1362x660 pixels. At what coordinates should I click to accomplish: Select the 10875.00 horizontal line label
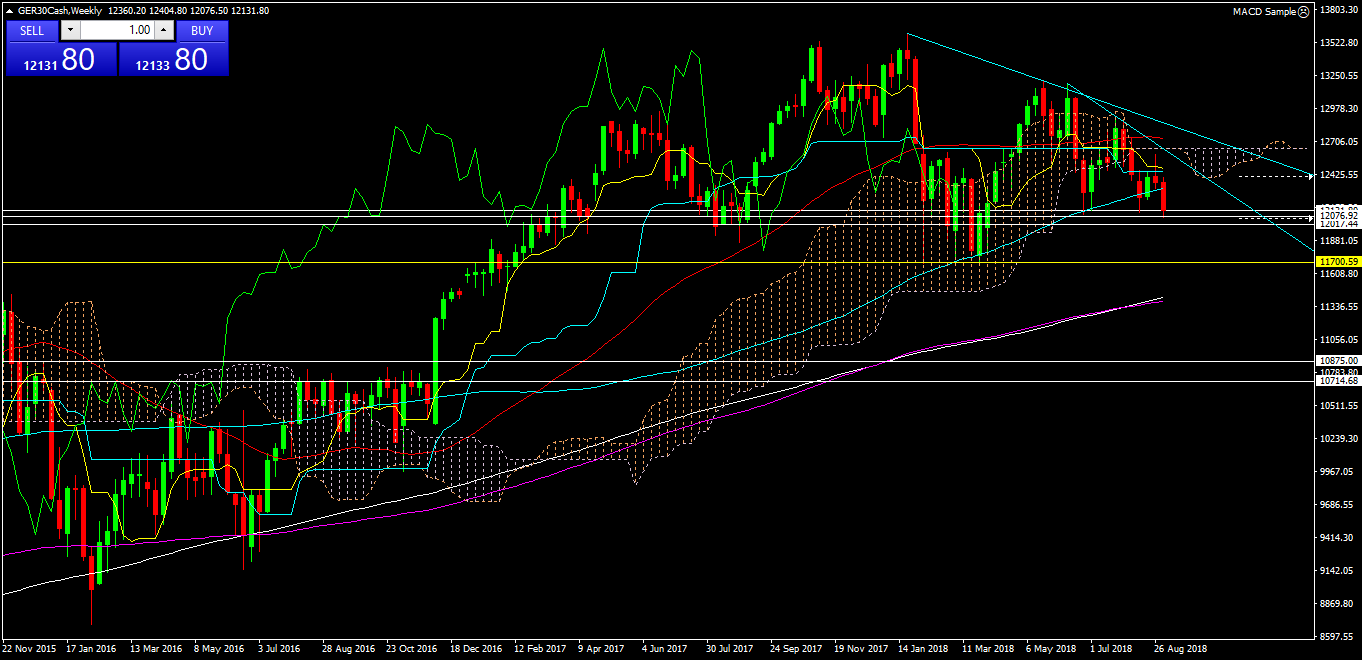(1338, 360)
